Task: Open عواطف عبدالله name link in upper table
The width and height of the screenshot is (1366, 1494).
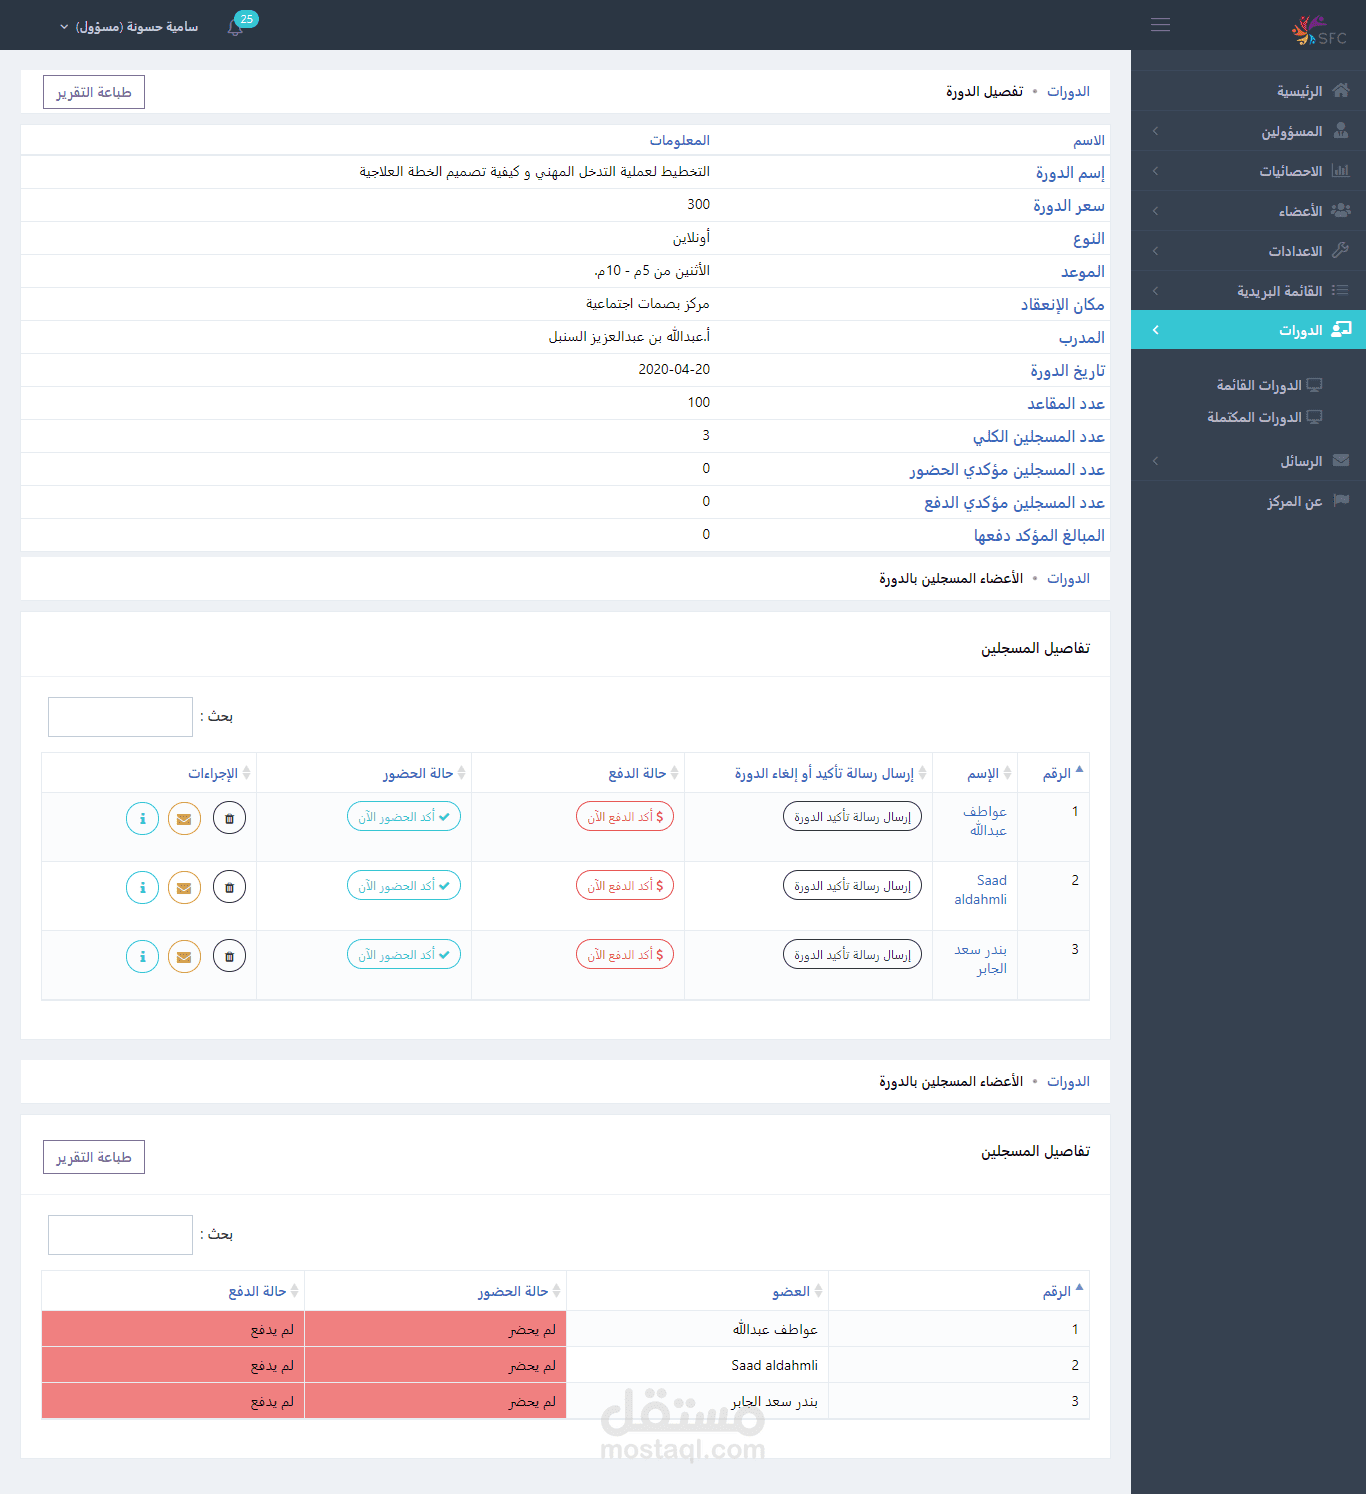Action: tap(985, 821)
